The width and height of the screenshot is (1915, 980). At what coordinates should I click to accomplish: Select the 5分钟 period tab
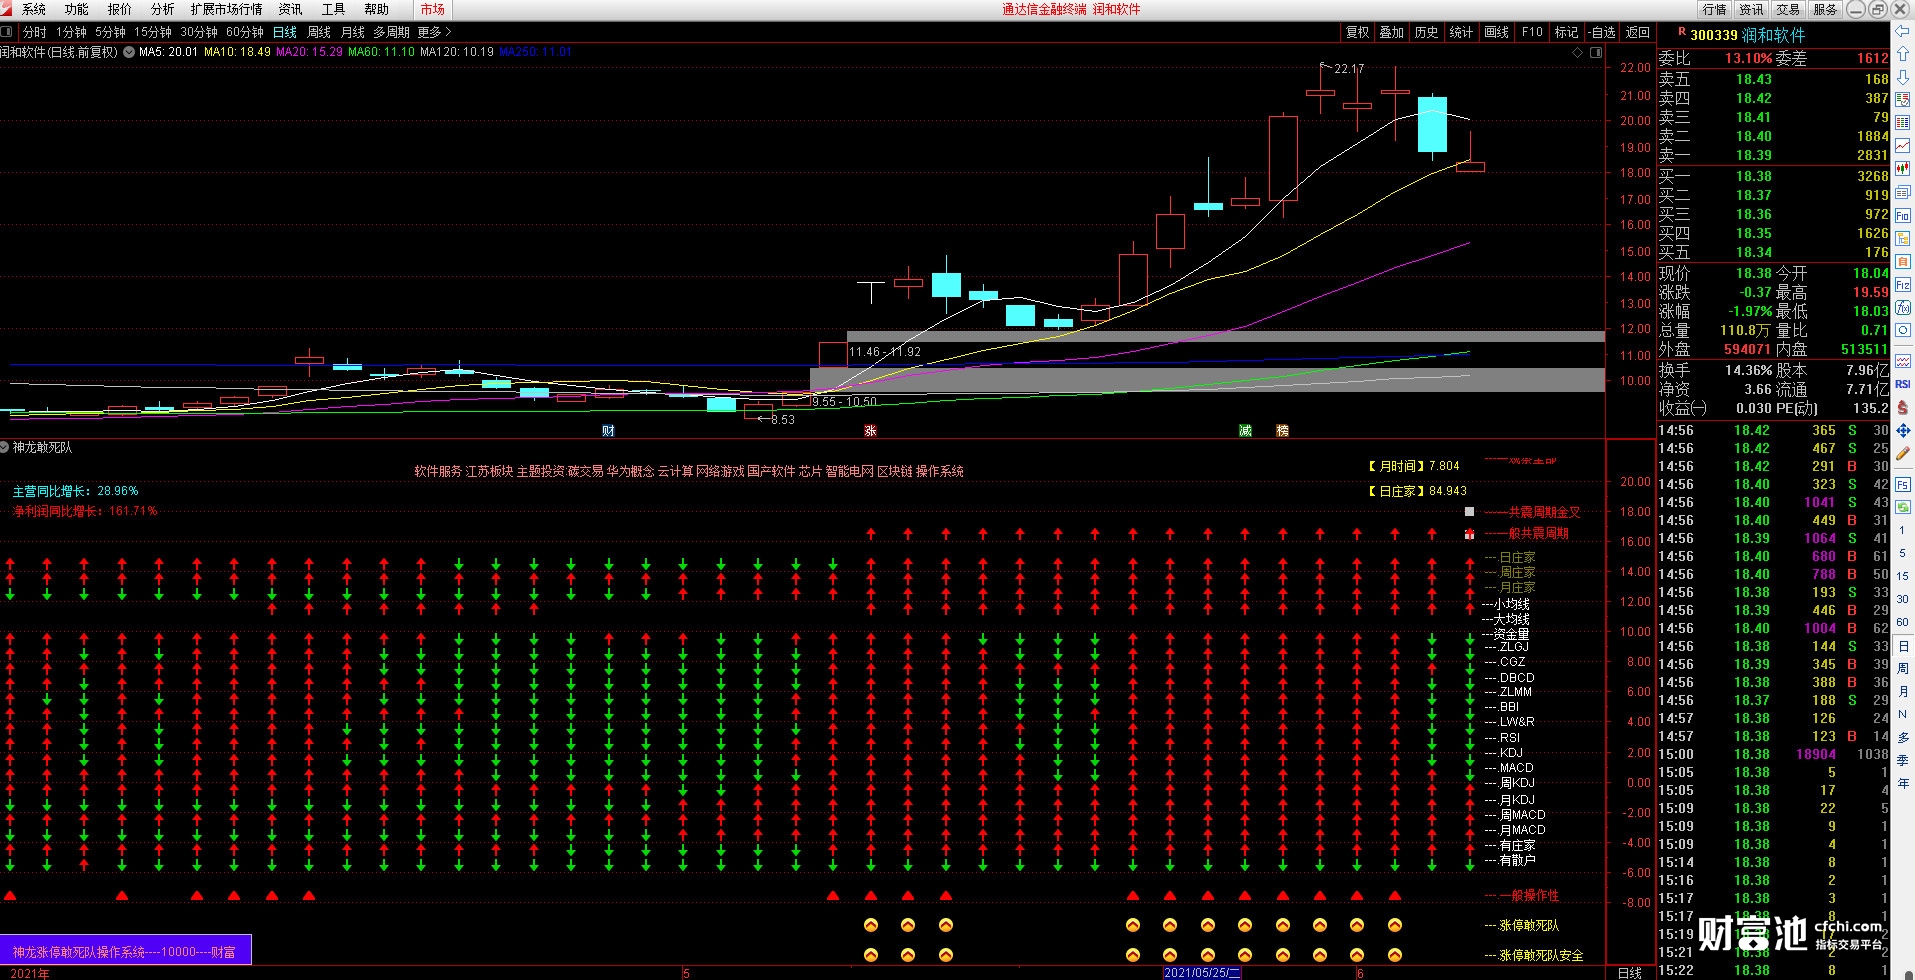(x=111, y=32)
